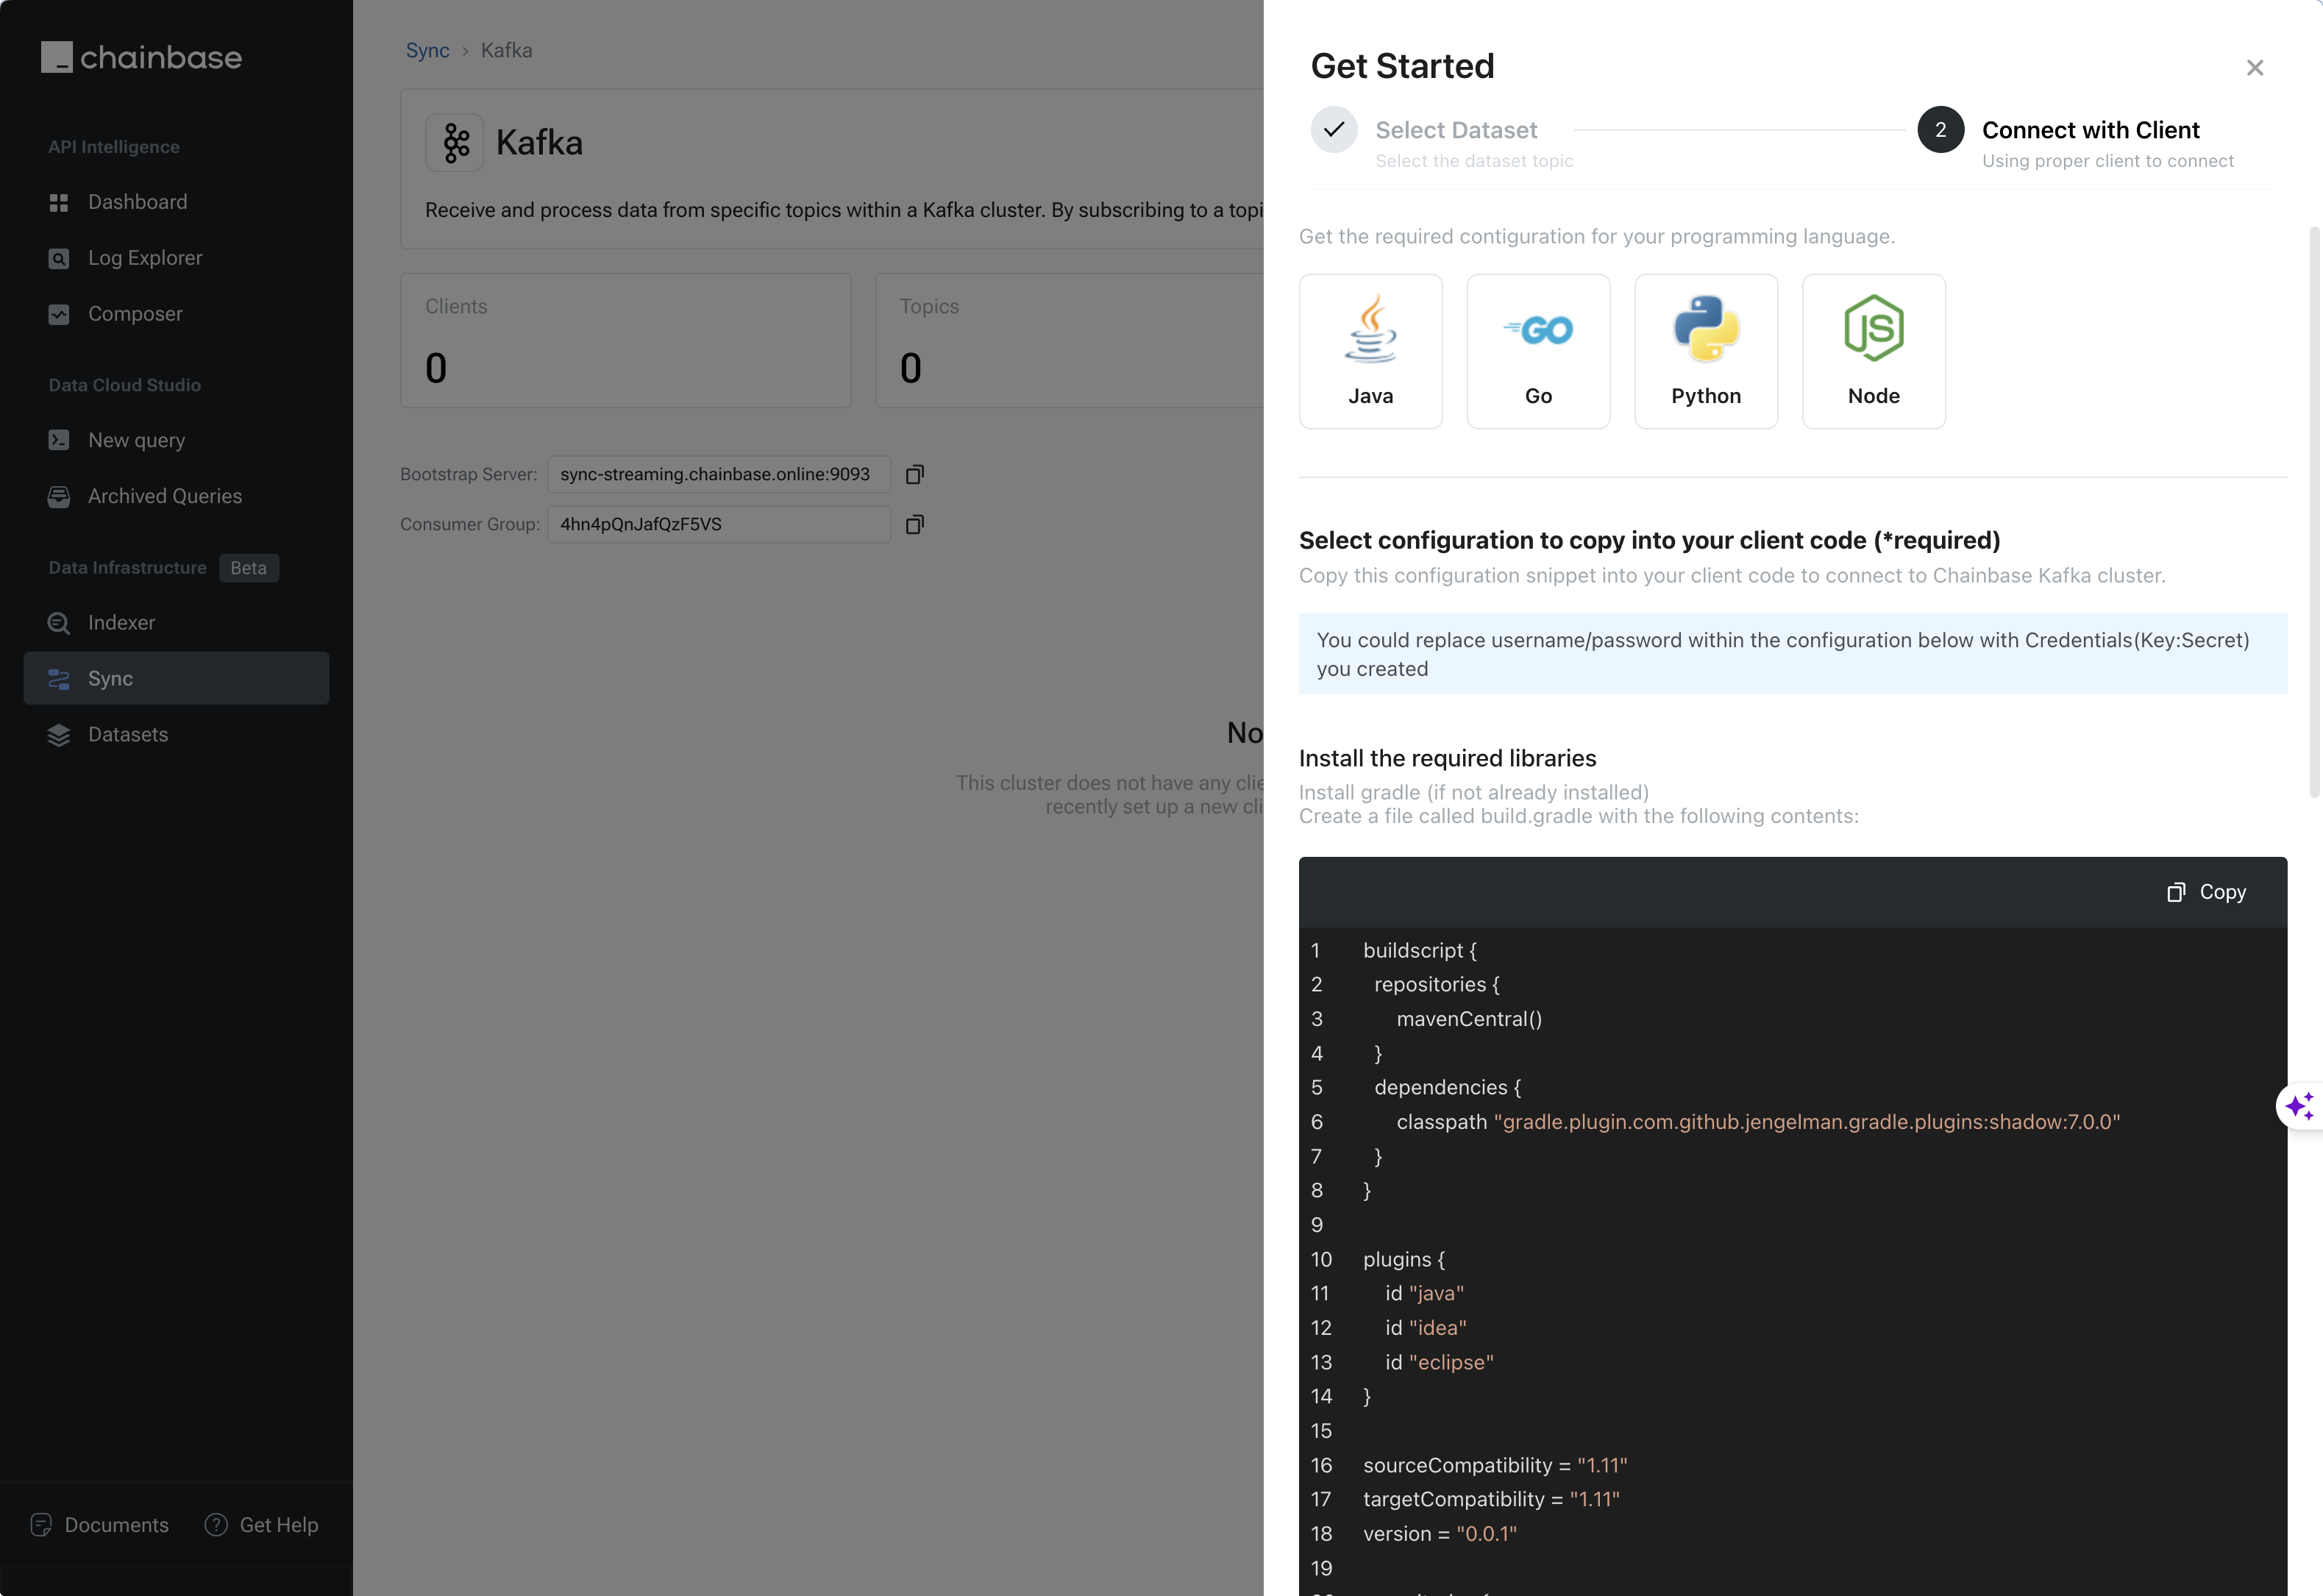This screenshot has width=2323, height=1596.
Task: Close the Get Started panel
Action: coord(2254,68)
